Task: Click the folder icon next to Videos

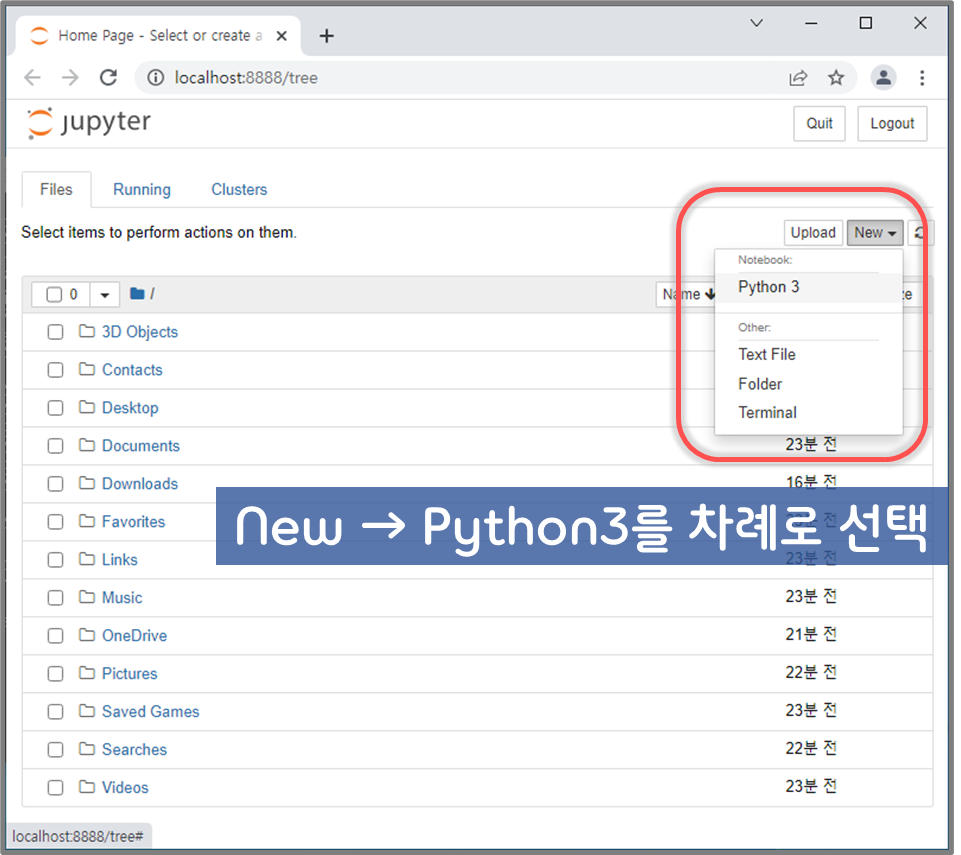Action: click(87, 787)
